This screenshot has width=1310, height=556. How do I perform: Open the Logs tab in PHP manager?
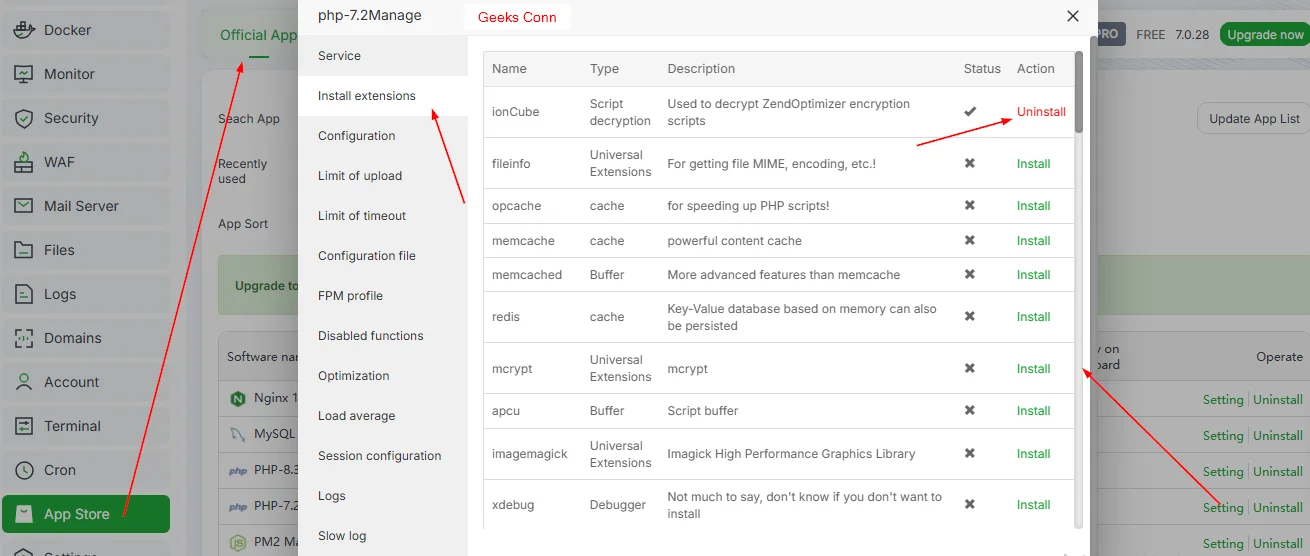(x=383, y=496)
